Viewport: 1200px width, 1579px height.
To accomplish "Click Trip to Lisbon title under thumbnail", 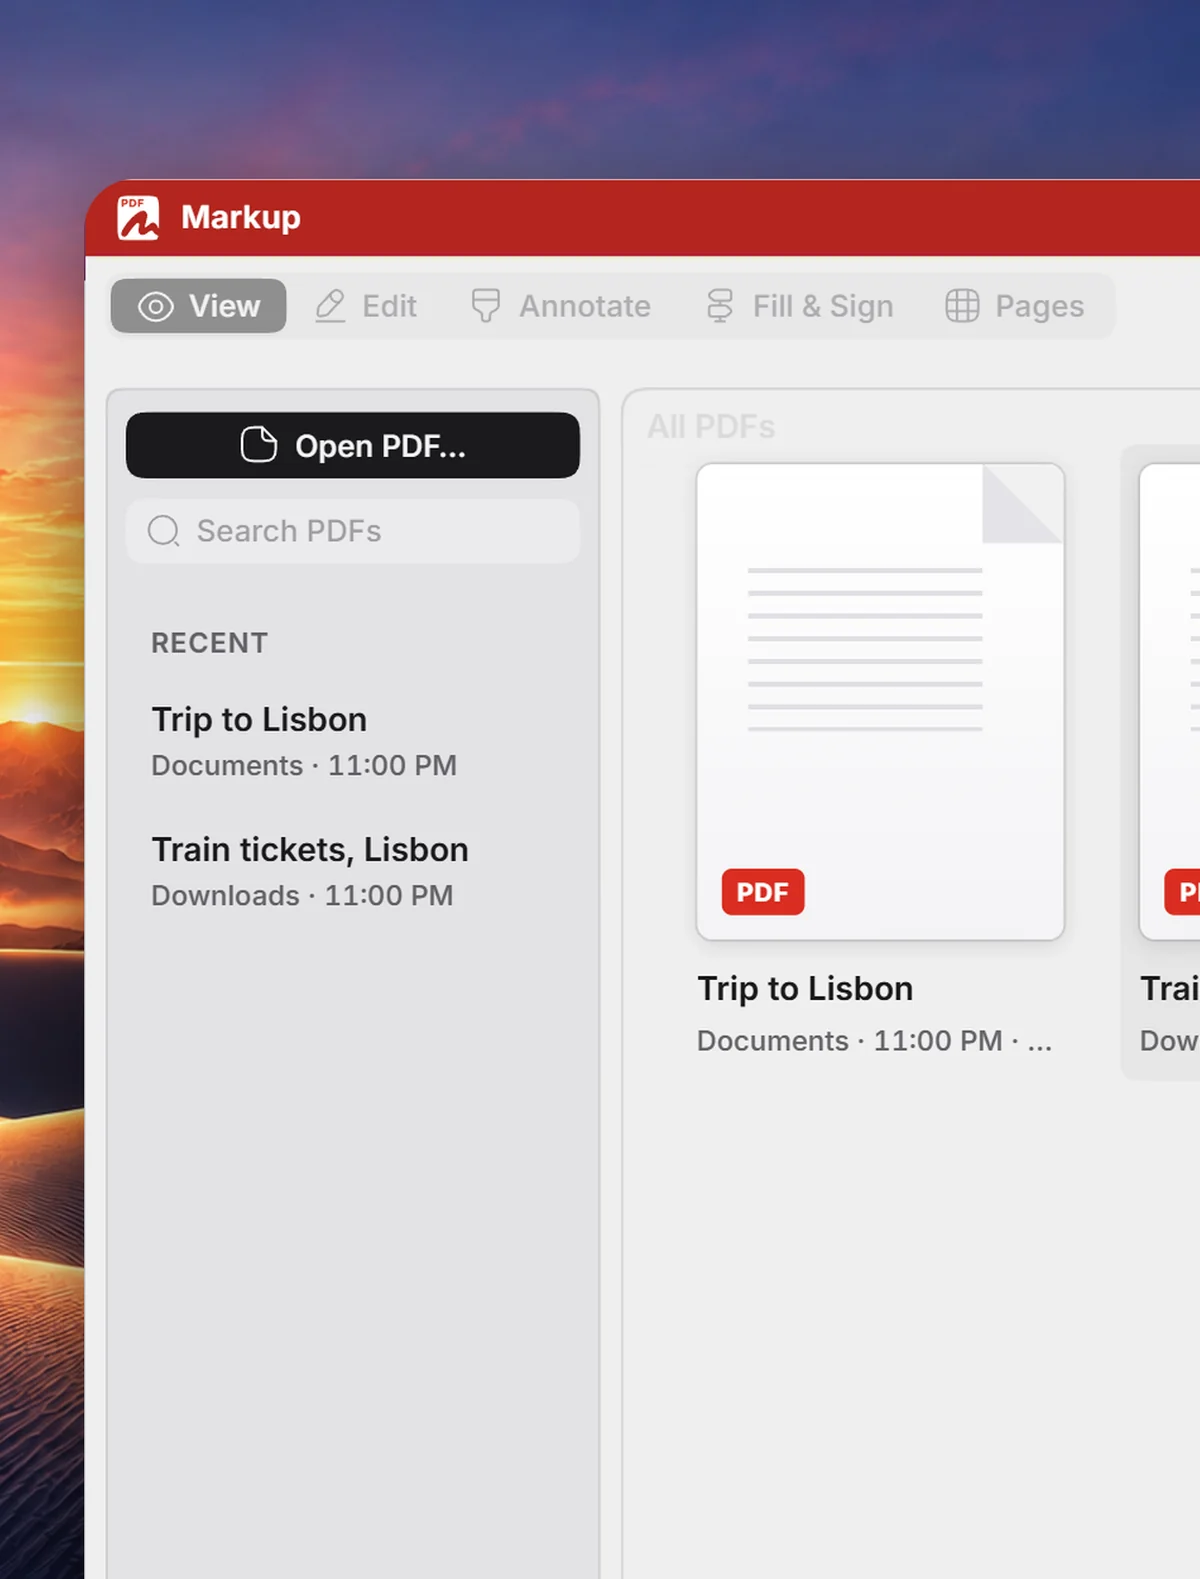I will click(x=805, y=989).
